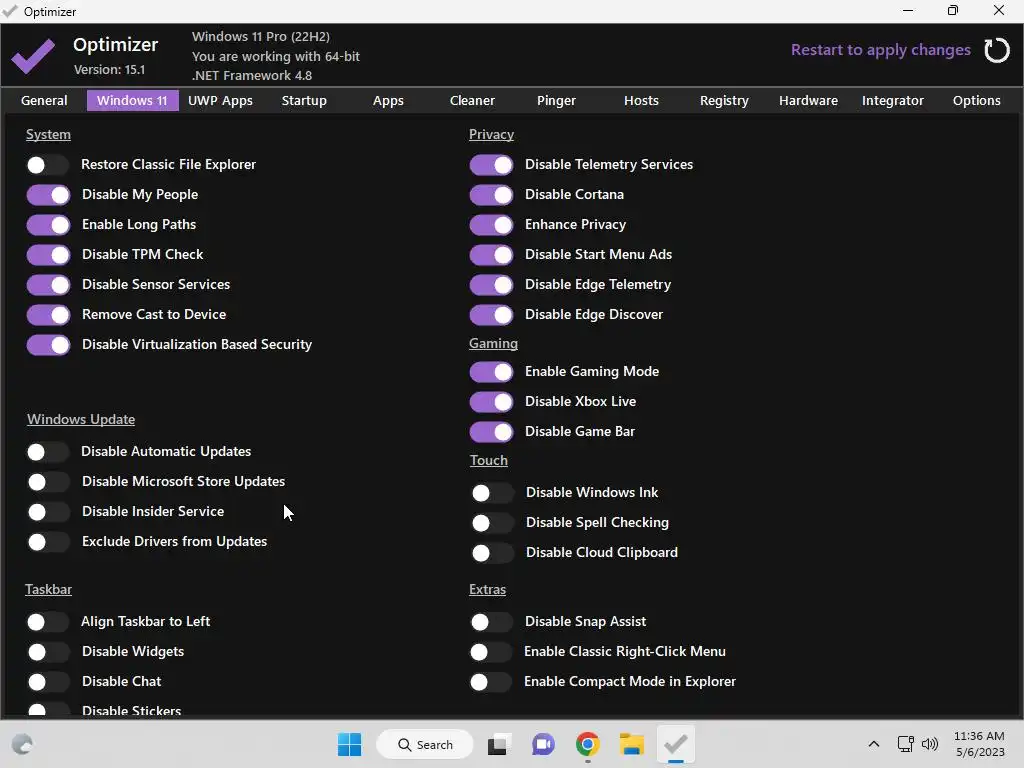
Task: Open the volume tray icon
Action: click(930, 744)
